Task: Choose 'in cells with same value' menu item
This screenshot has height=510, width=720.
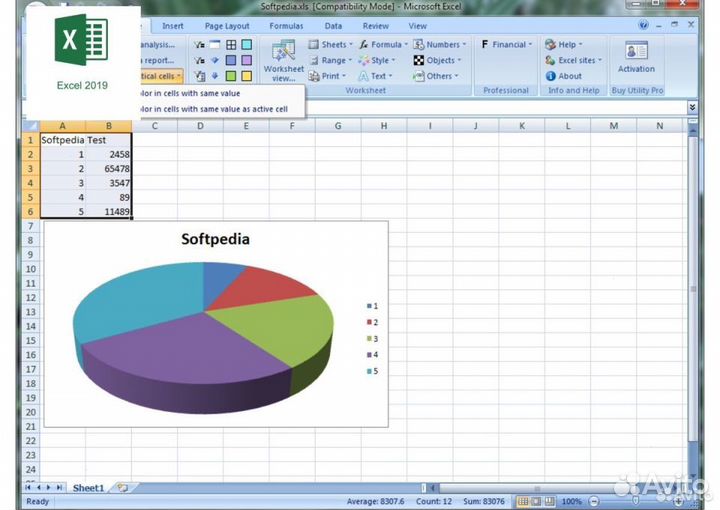Action: coord(222,93)
